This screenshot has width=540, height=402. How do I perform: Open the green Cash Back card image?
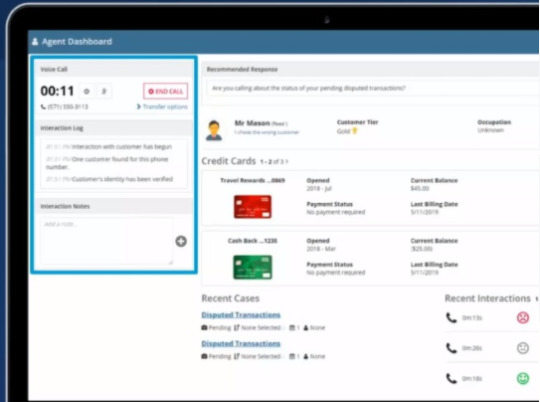tap(252, 267)
